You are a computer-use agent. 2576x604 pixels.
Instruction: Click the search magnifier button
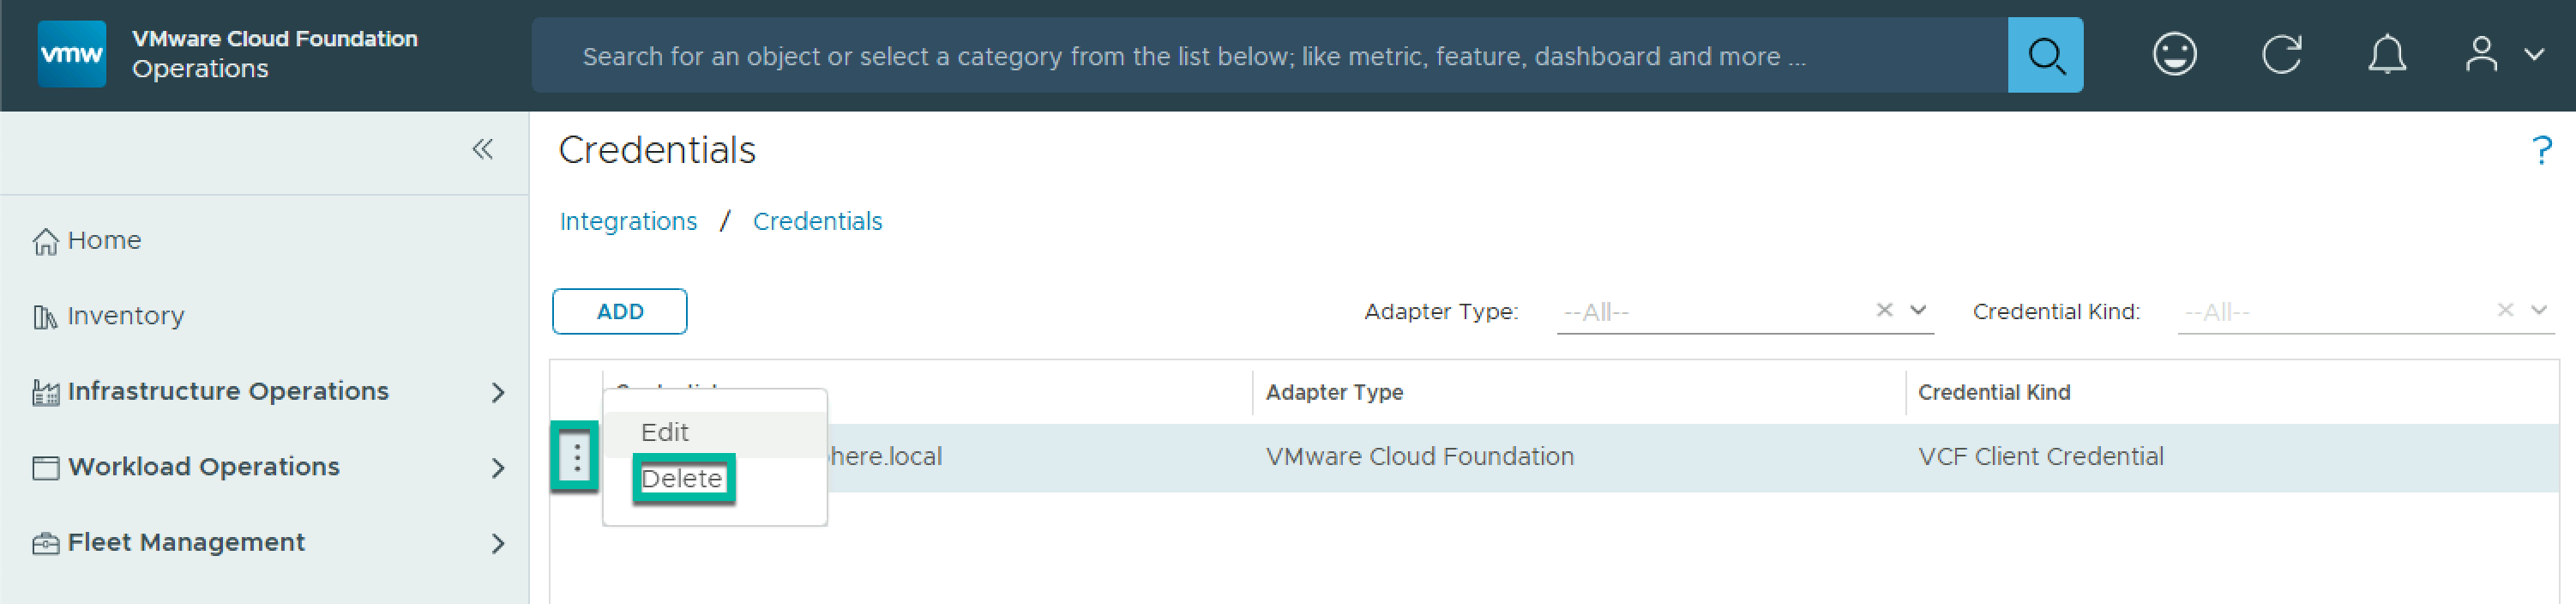coord(2044,55)
